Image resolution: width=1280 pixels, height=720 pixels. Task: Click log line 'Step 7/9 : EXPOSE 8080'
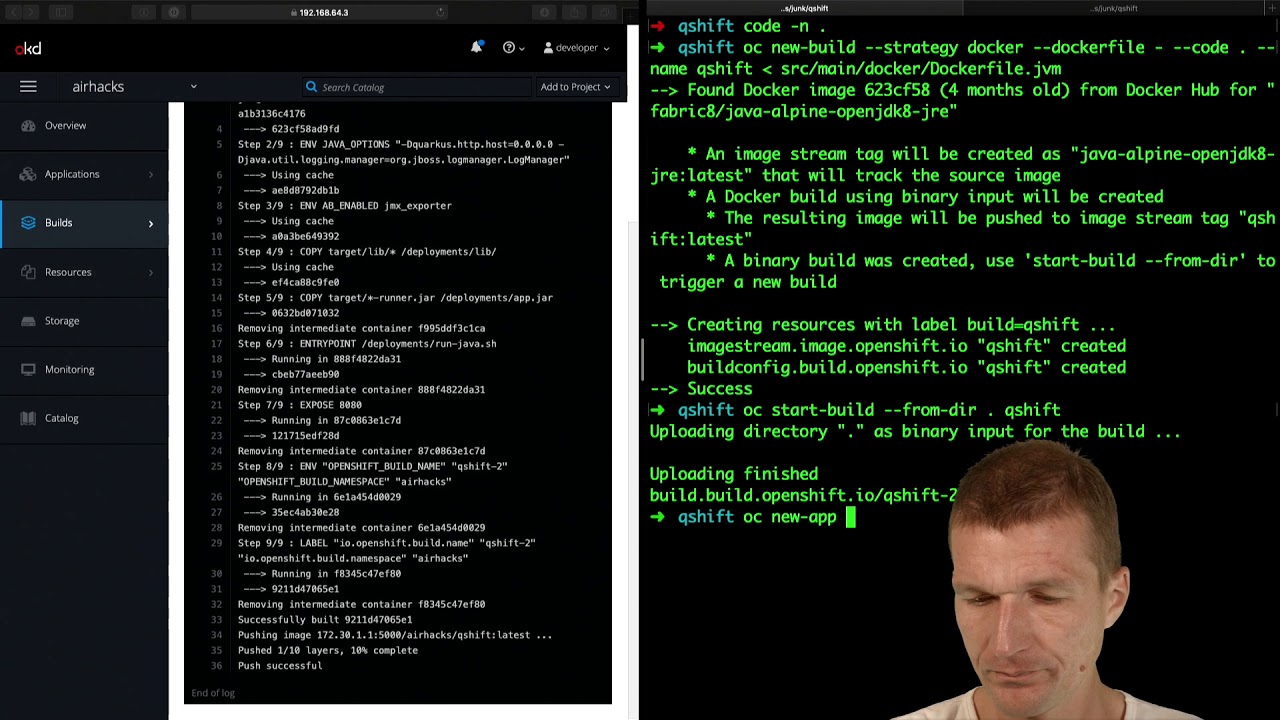[x=300, y=405]
